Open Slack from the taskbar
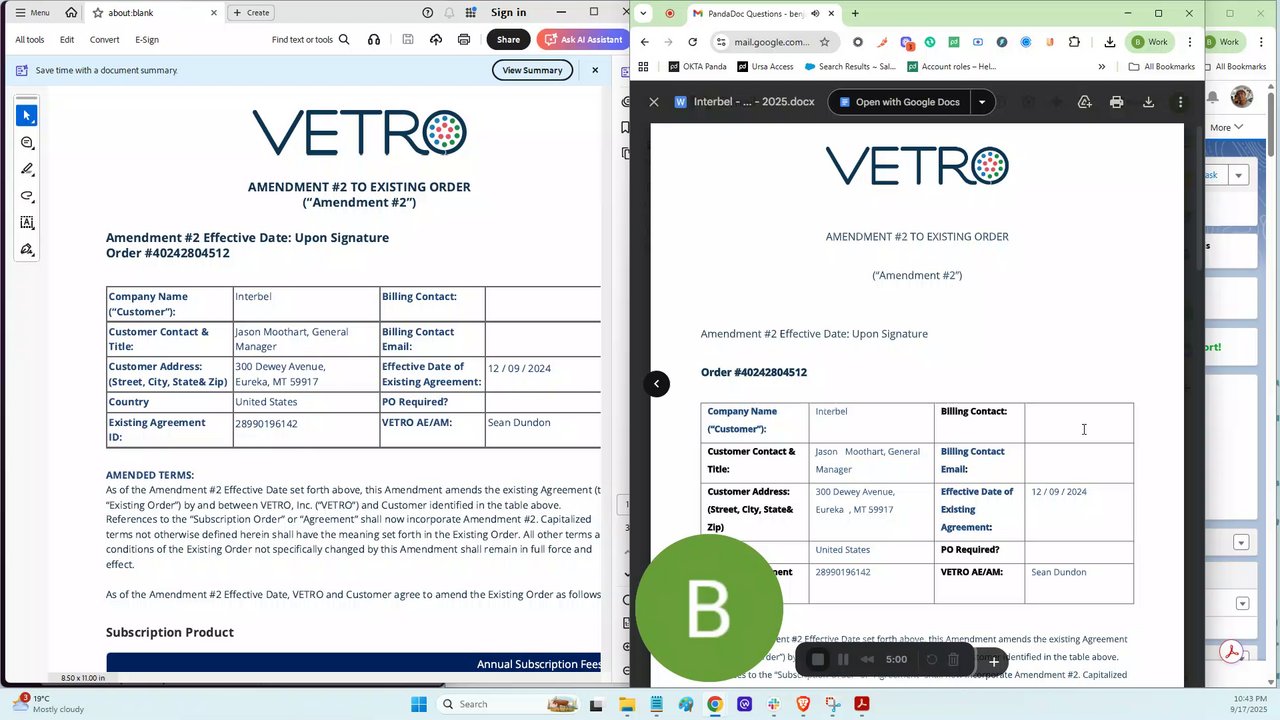 [774, 704]
